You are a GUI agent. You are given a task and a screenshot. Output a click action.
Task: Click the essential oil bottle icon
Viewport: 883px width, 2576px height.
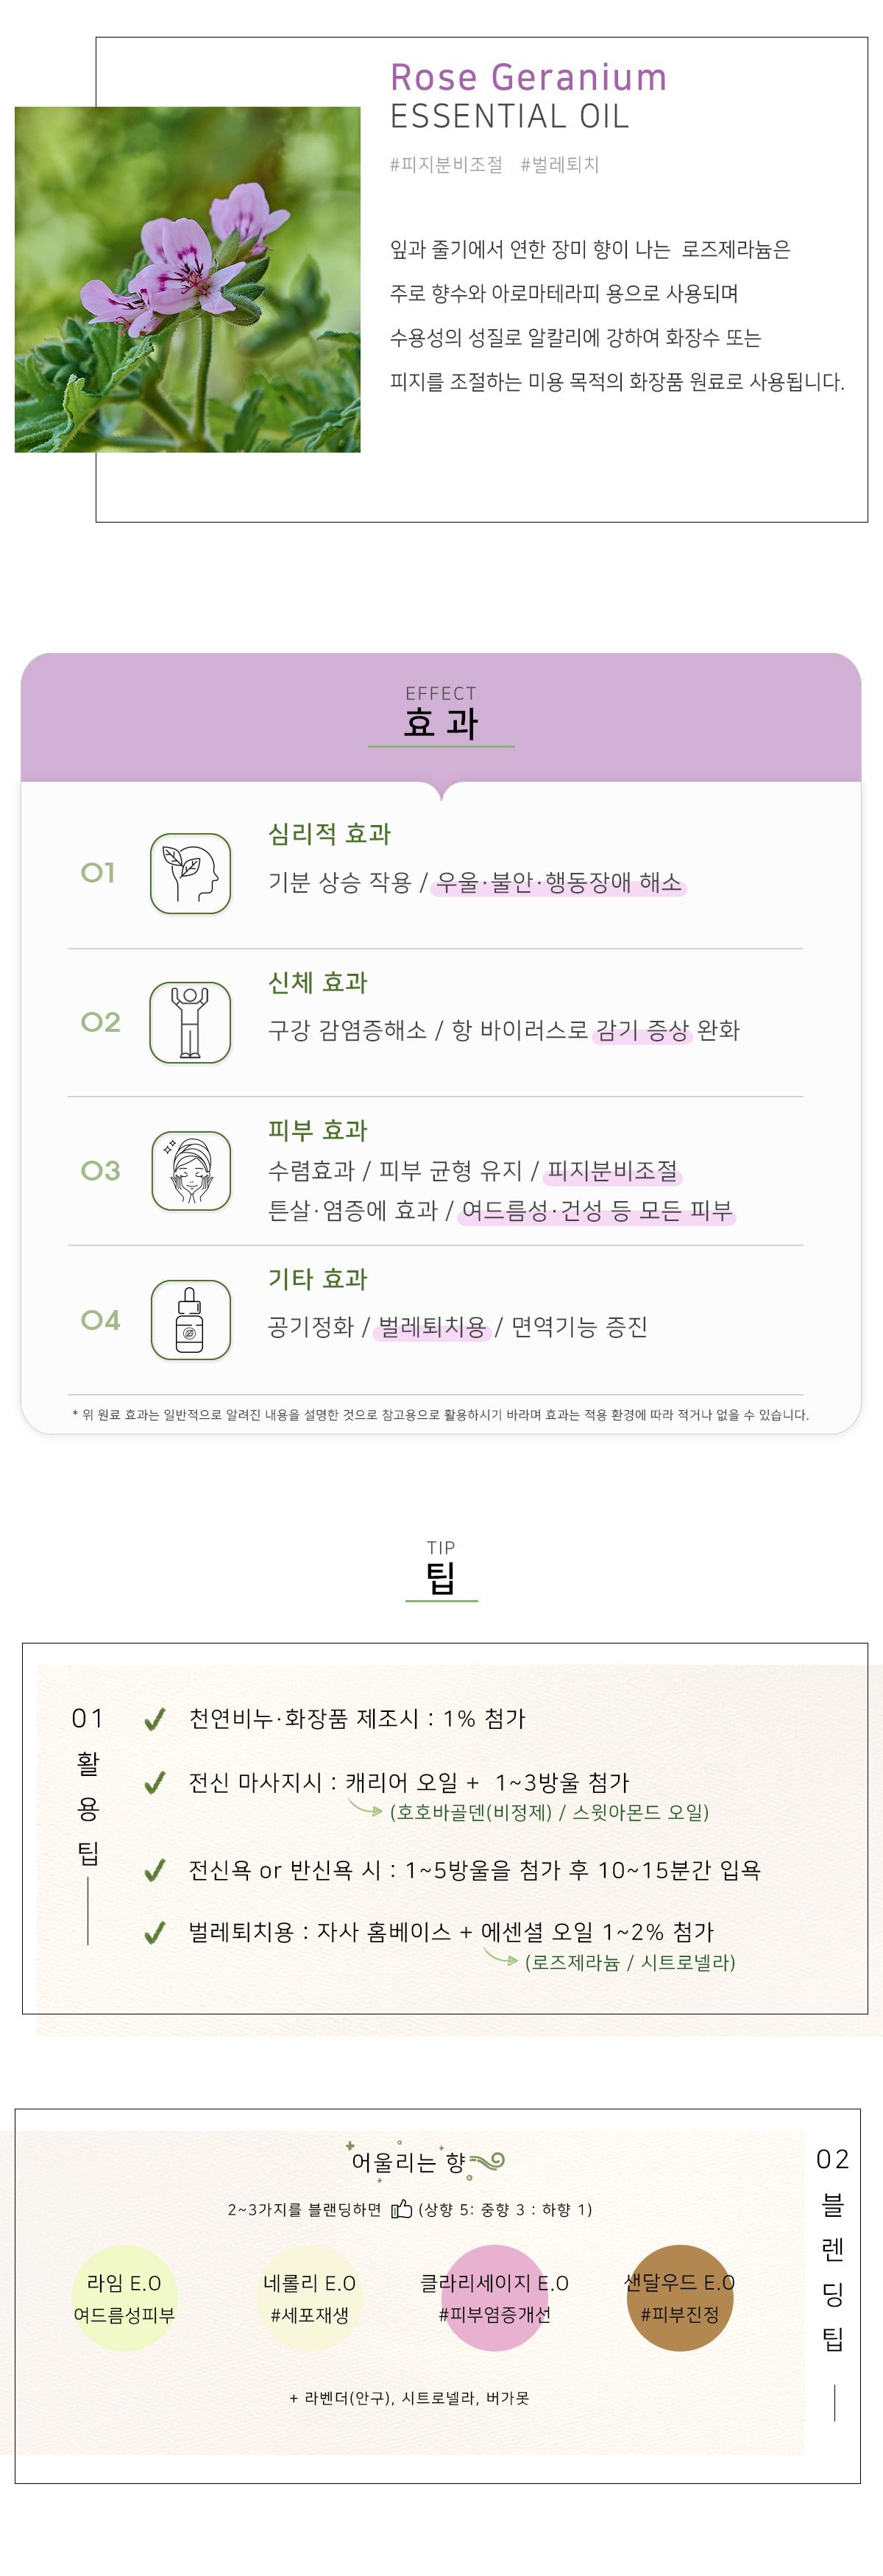(190, 1319)
